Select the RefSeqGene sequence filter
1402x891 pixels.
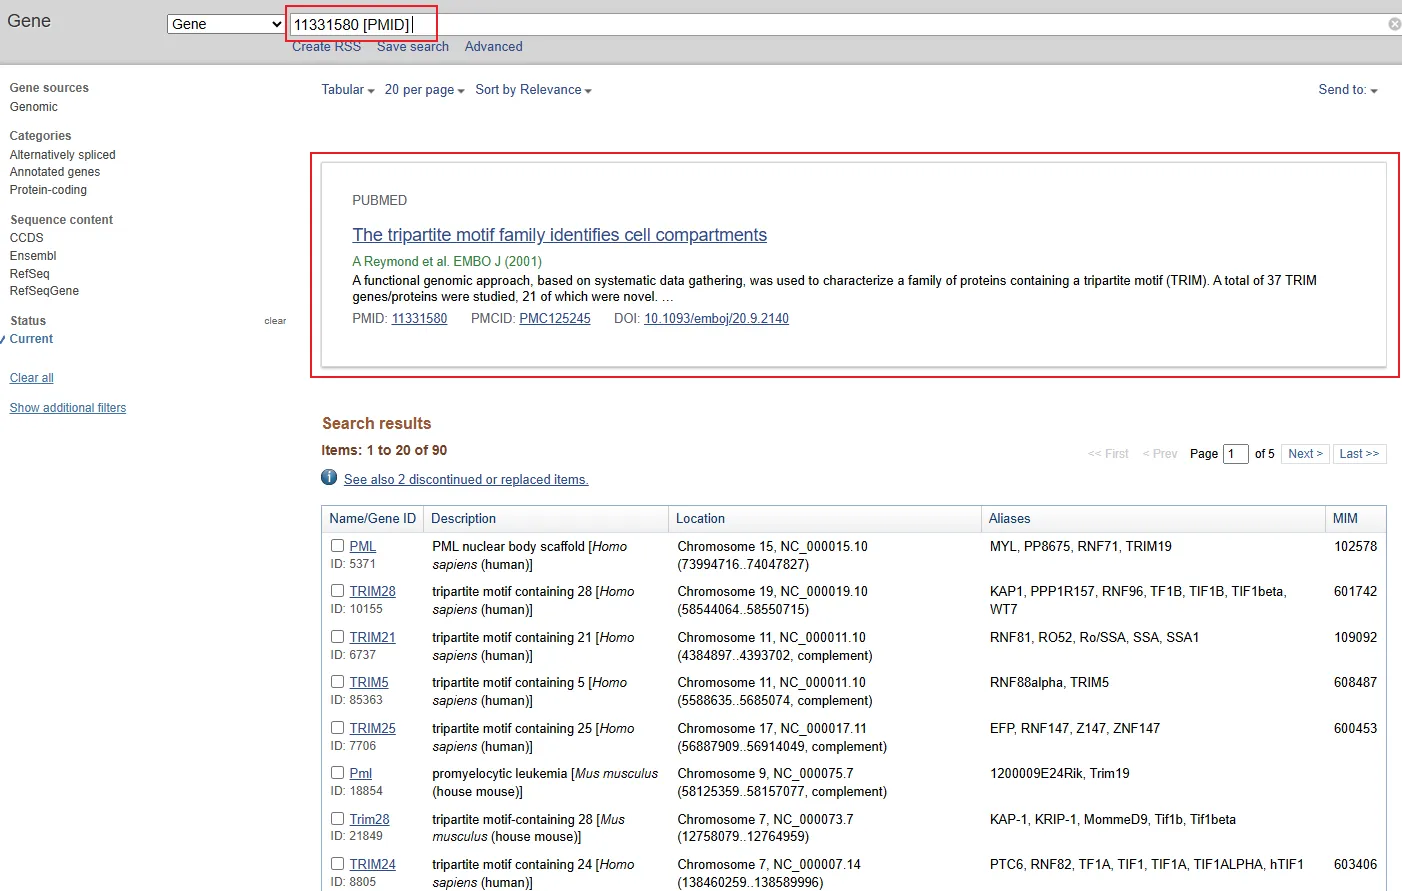(44, 291)
